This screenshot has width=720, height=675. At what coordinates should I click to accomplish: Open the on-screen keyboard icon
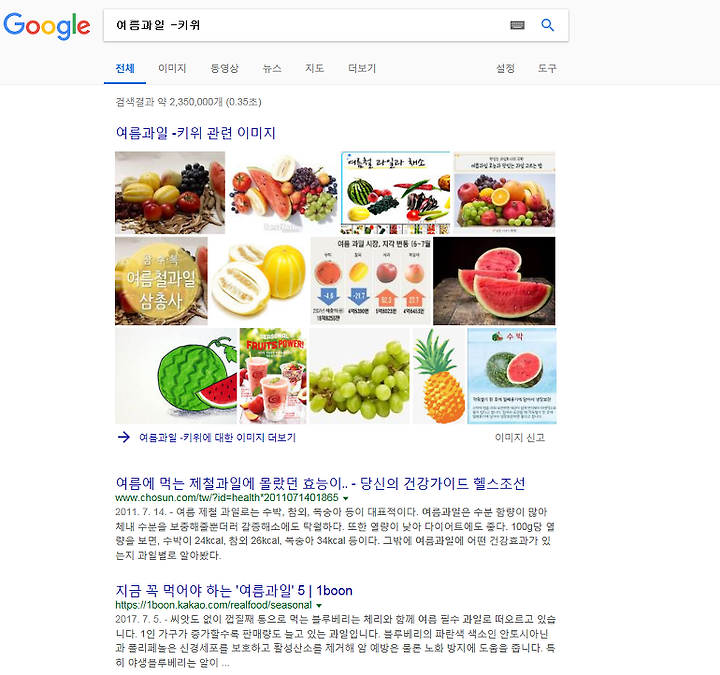[517, 25]
